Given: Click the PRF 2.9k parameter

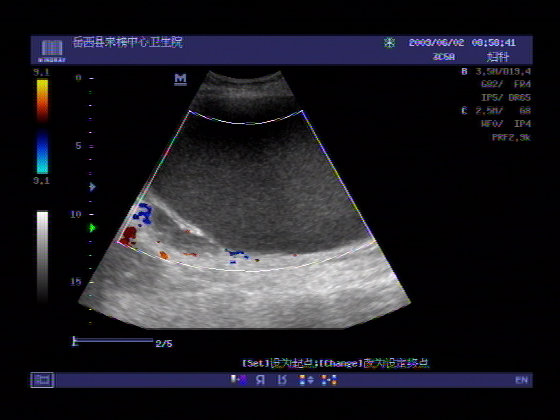Looking at the screenshot, I should coord(511,138).
